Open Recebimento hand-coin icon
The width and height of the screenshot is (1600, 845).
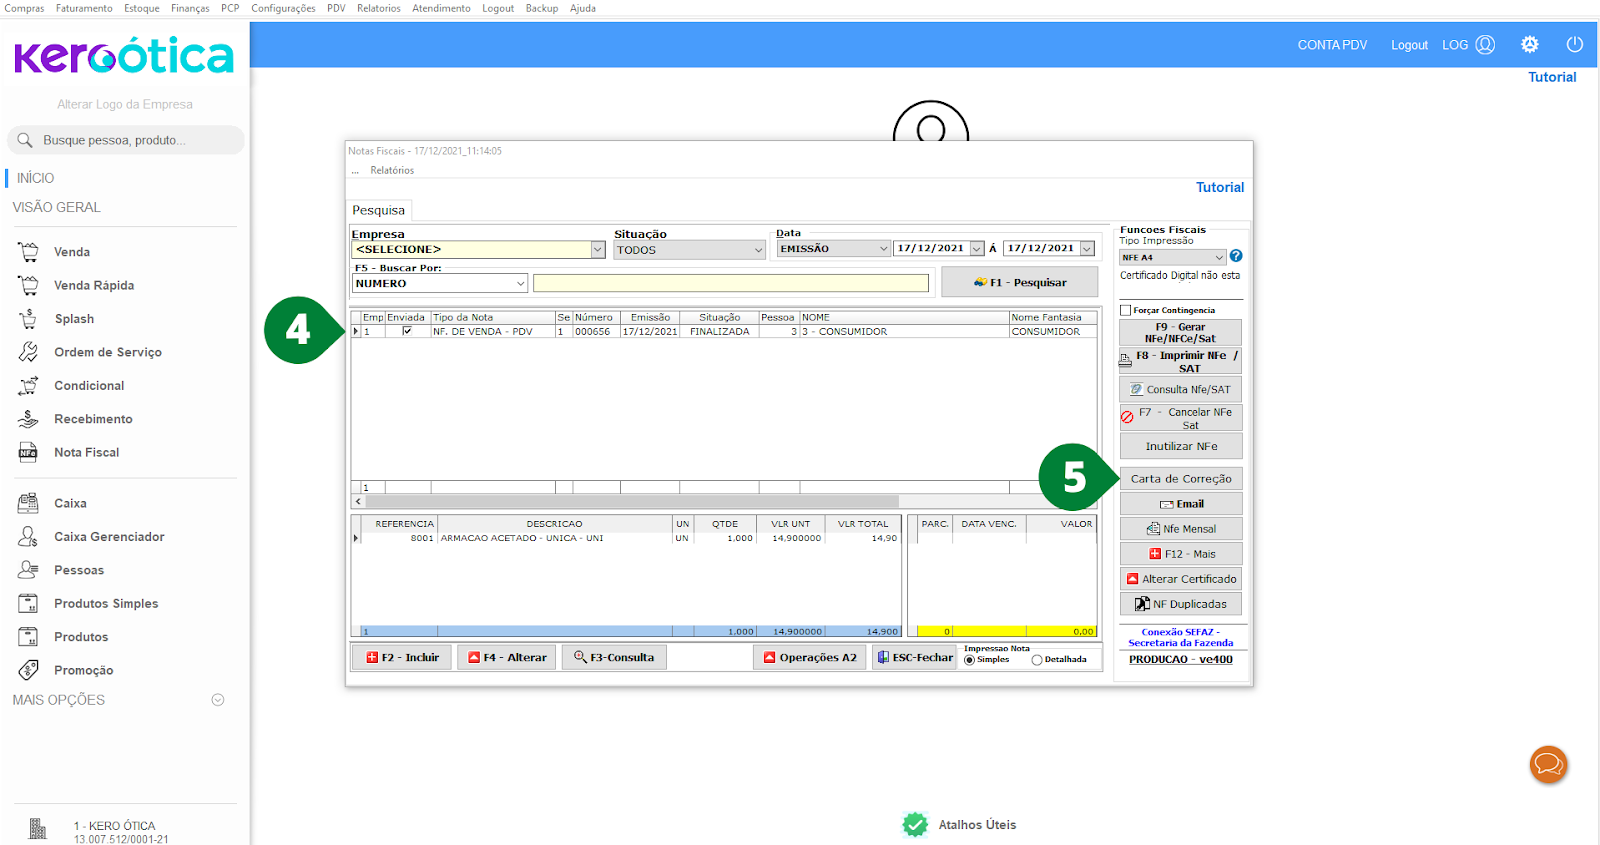[x=28, y=419]
